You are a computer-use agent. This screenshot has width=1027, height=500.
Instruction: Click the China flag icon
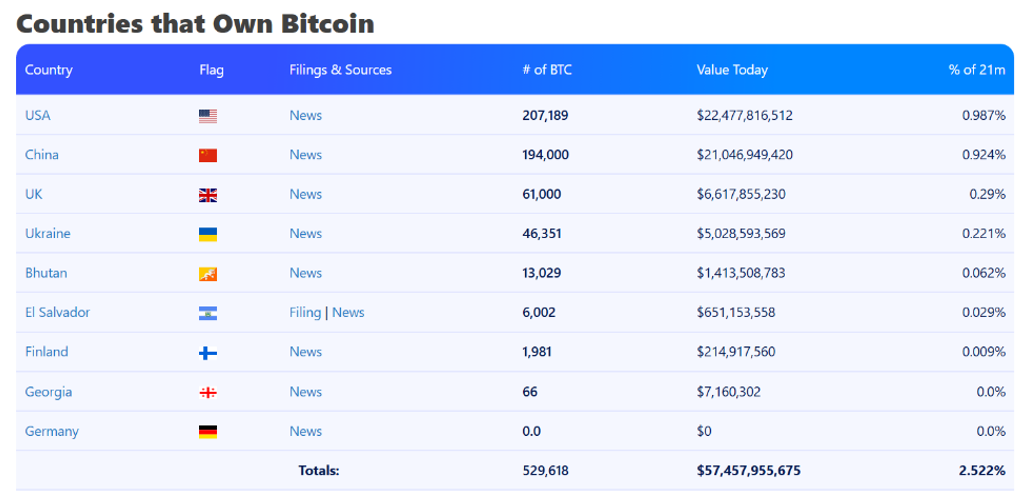click(208, 155)
